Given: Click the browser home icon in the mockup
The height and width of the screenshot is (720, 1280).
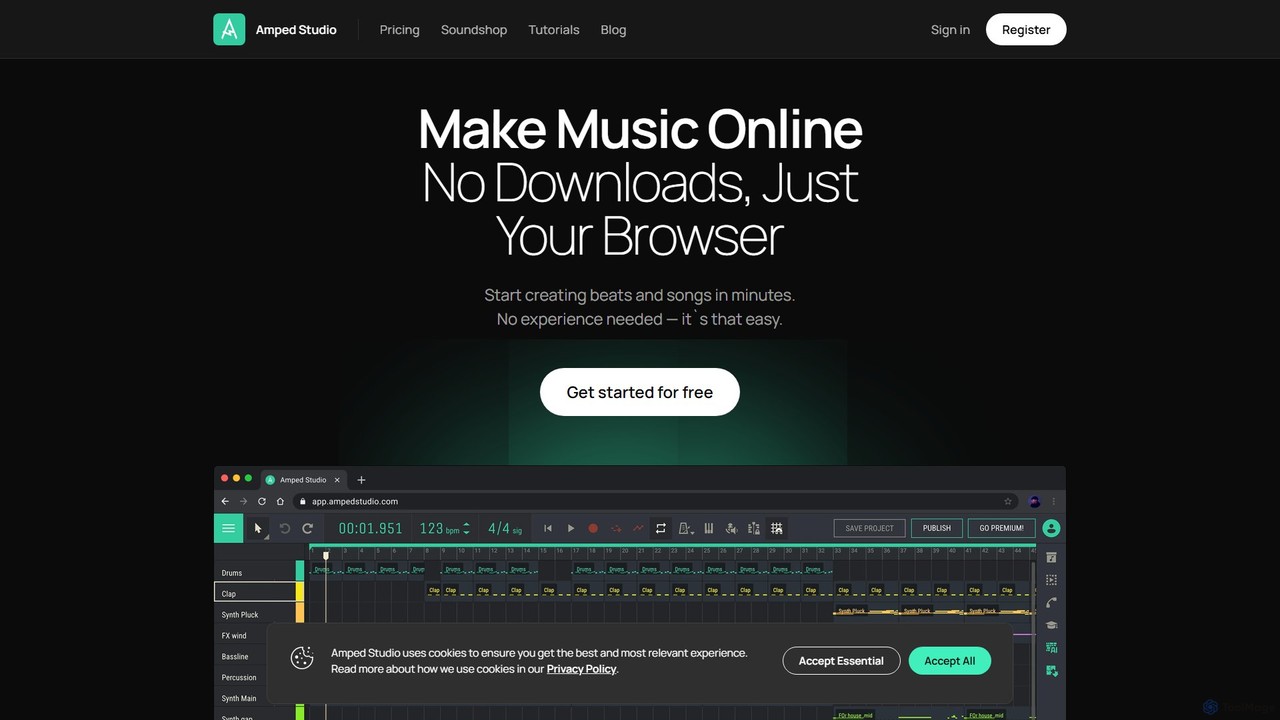Looking at the screenshot, I should [x=280, y=501].
